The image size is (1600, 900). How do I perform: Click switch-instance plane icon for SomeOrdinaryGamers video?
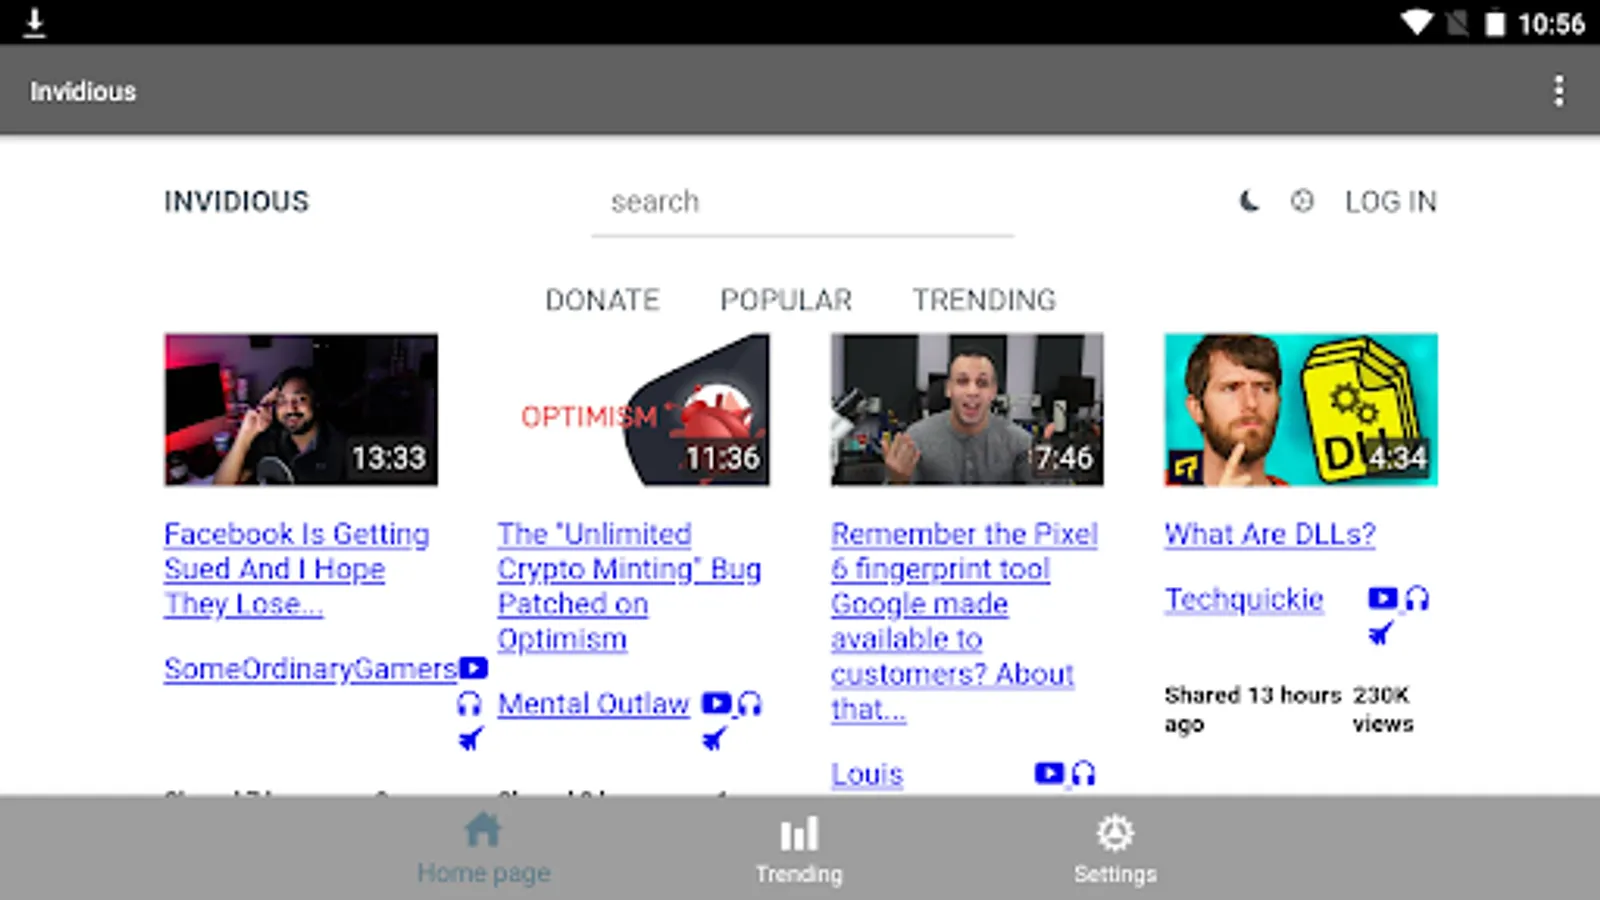pos(470,739)
